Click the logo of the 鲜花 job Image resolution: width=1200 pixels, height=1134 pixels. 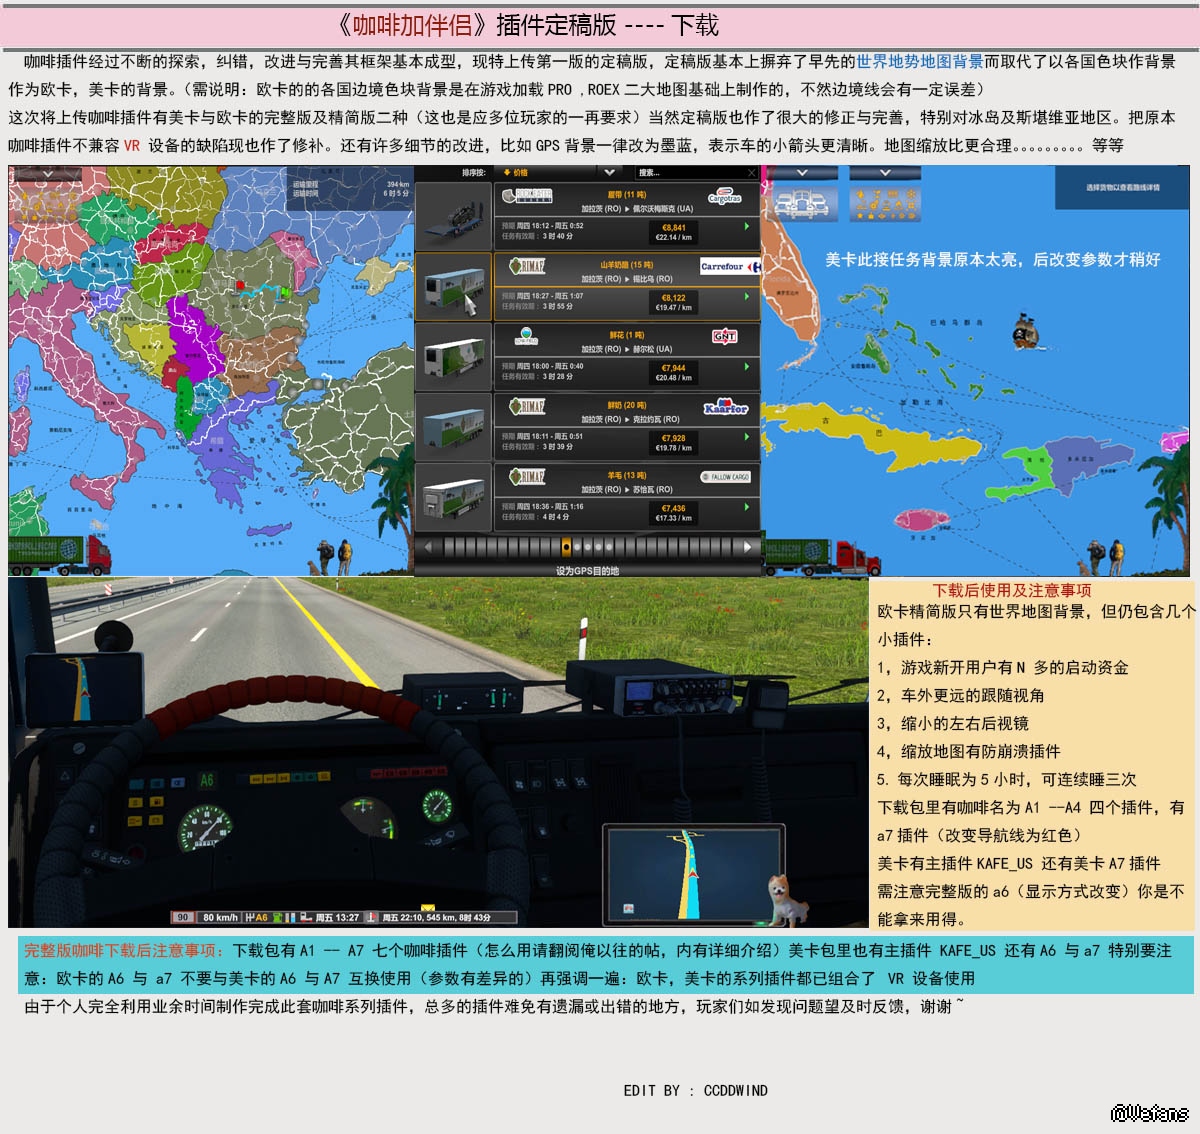pos(526,336)
